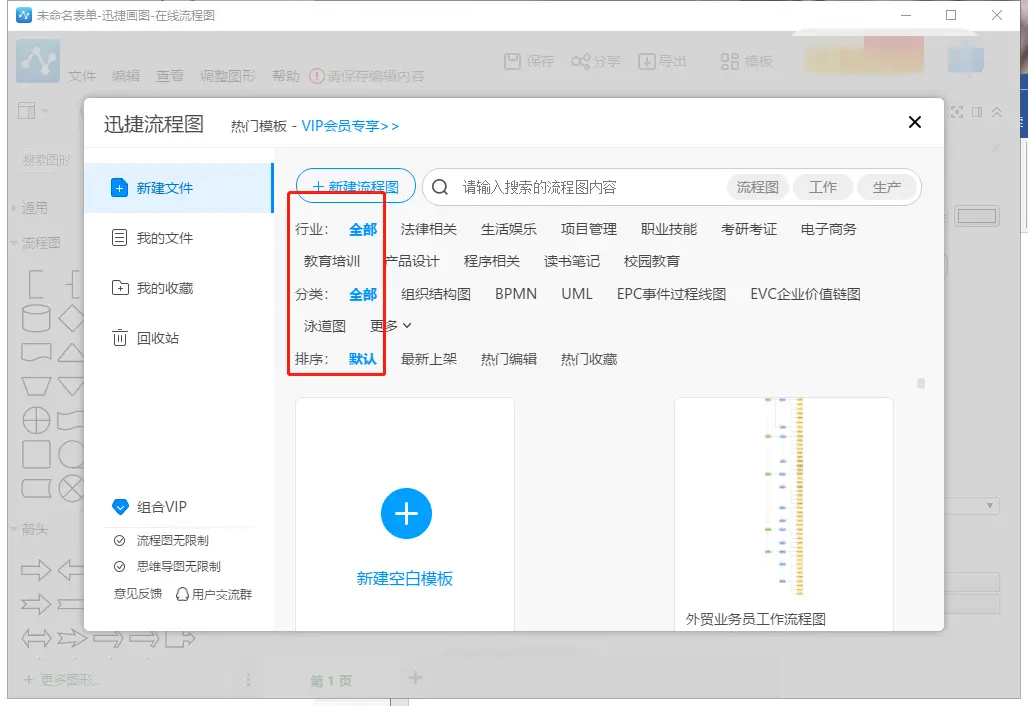Screen dimensions: 1028x706
Task: Filter industry by 考研考证
Action: (x=749, y=229)
